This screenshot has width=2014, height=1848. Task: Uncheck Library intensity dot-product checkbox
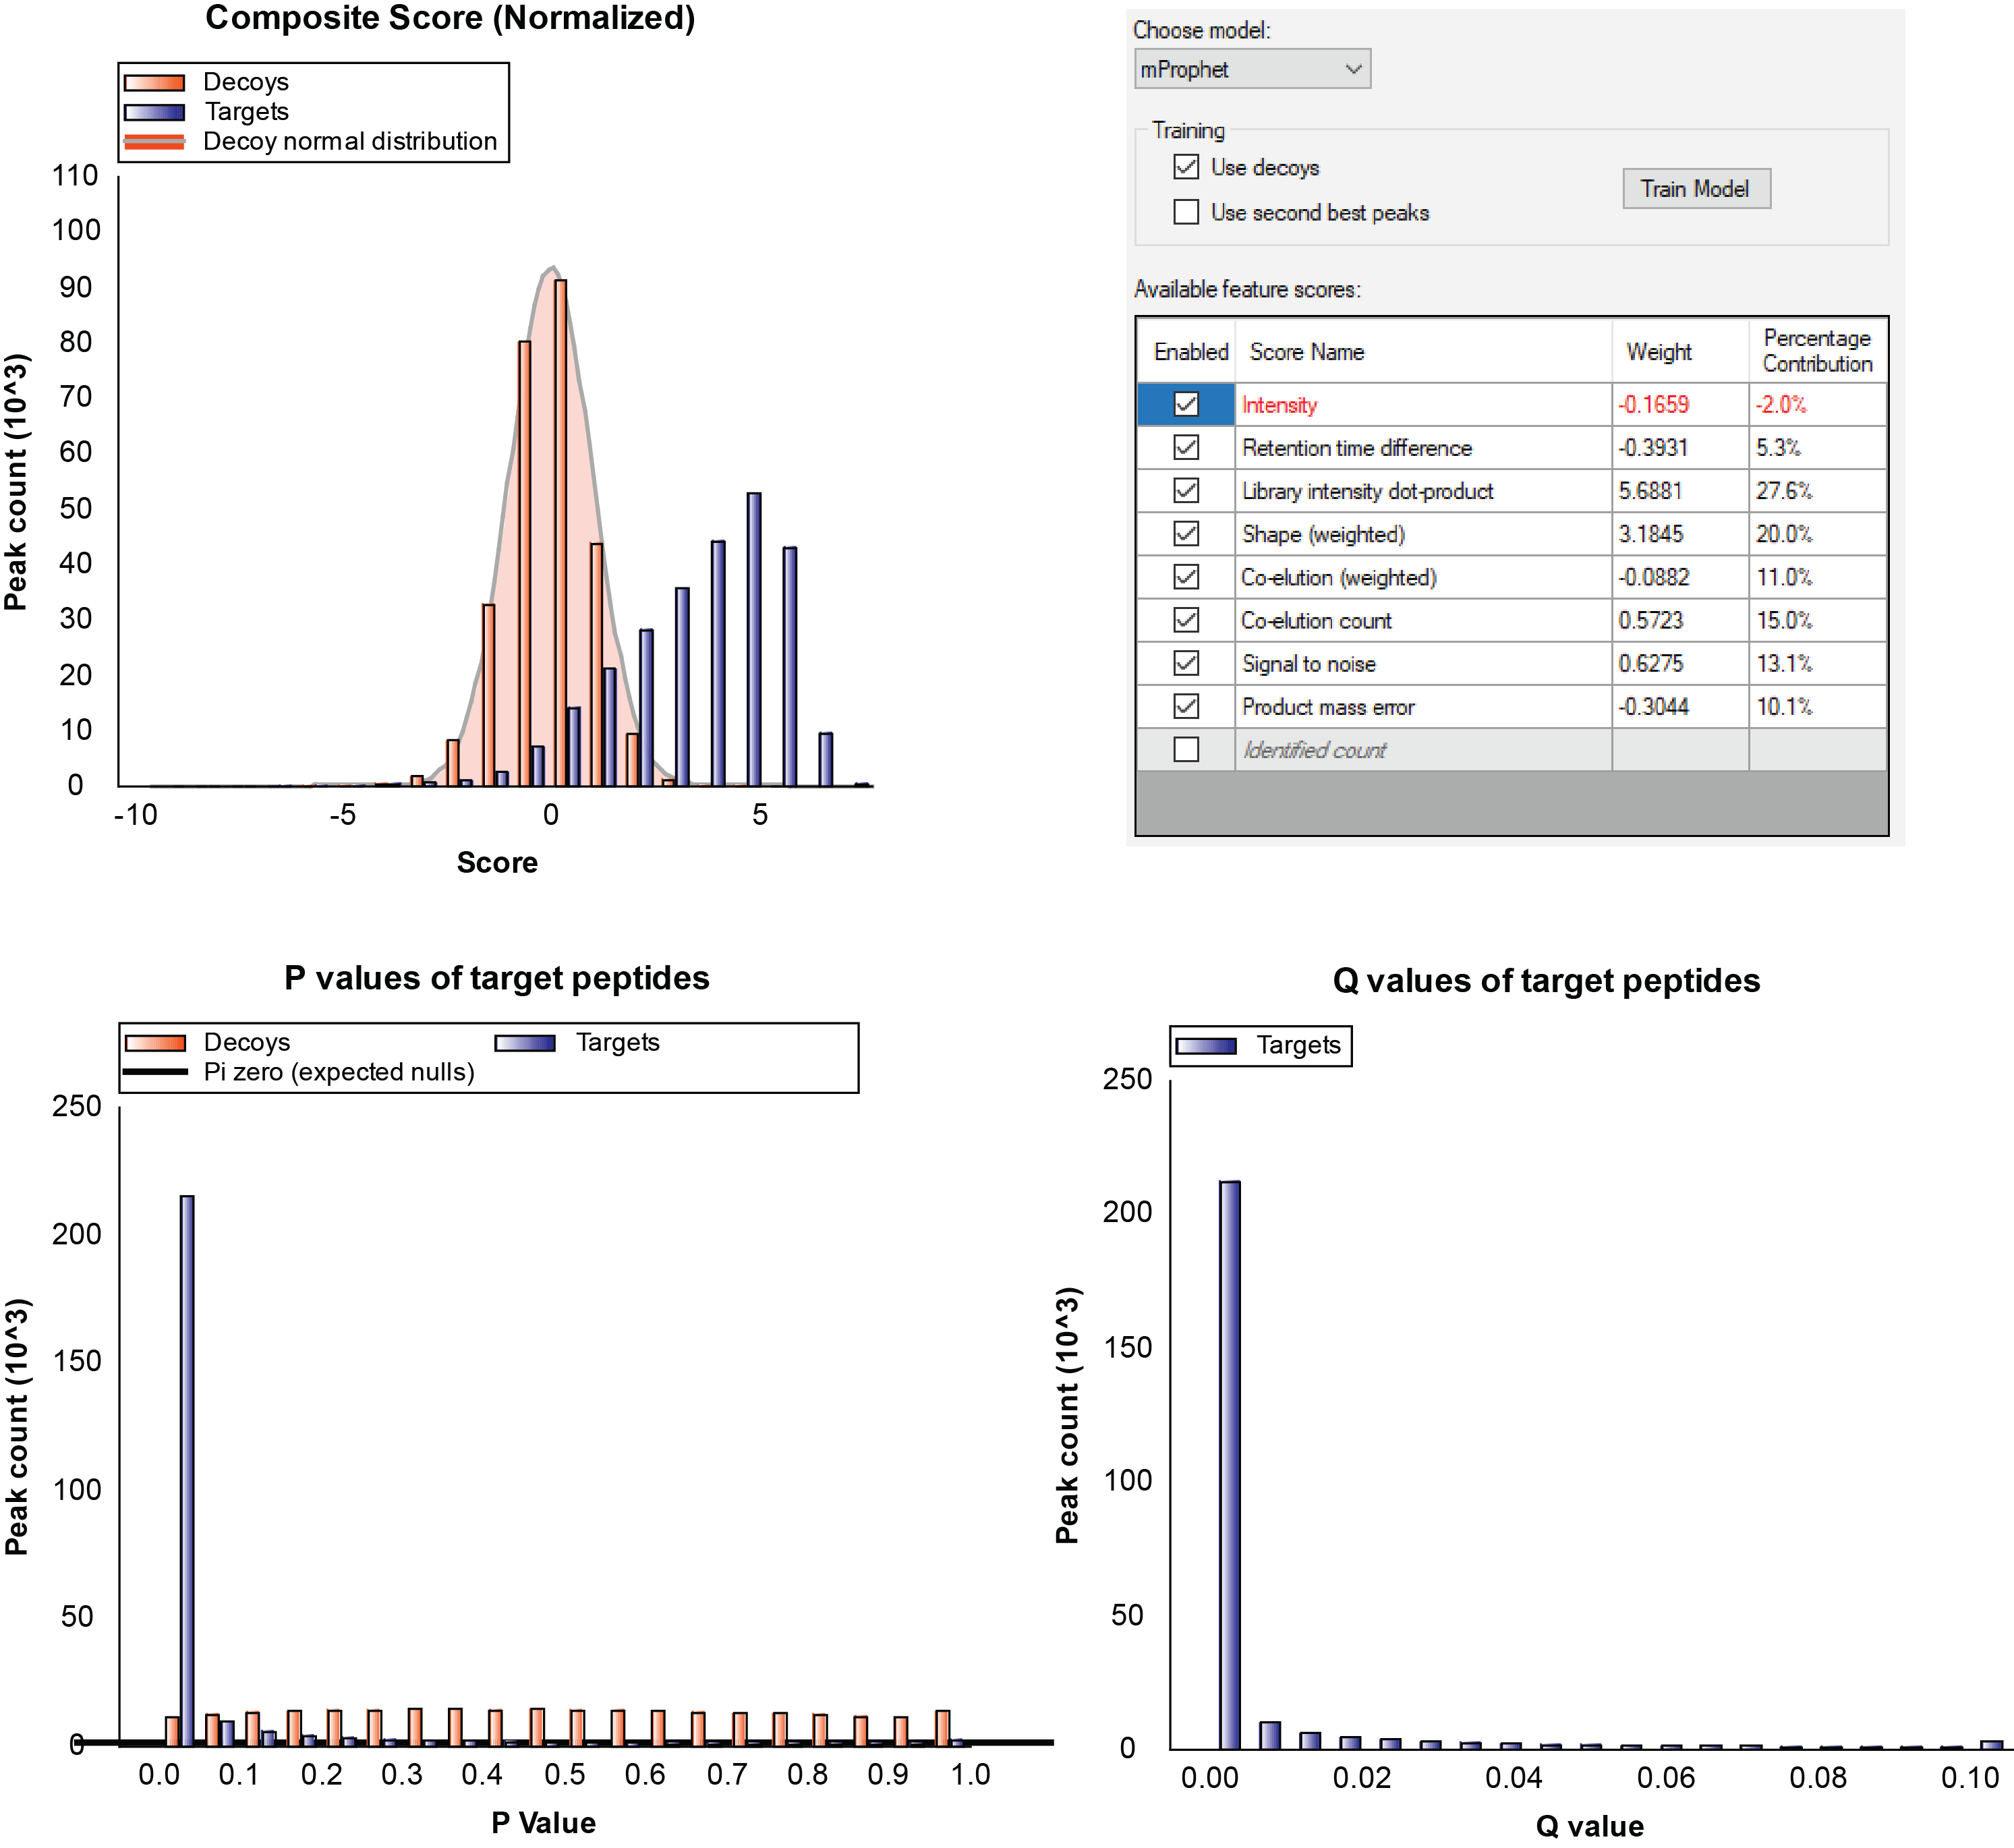[x=1186, y=490]
